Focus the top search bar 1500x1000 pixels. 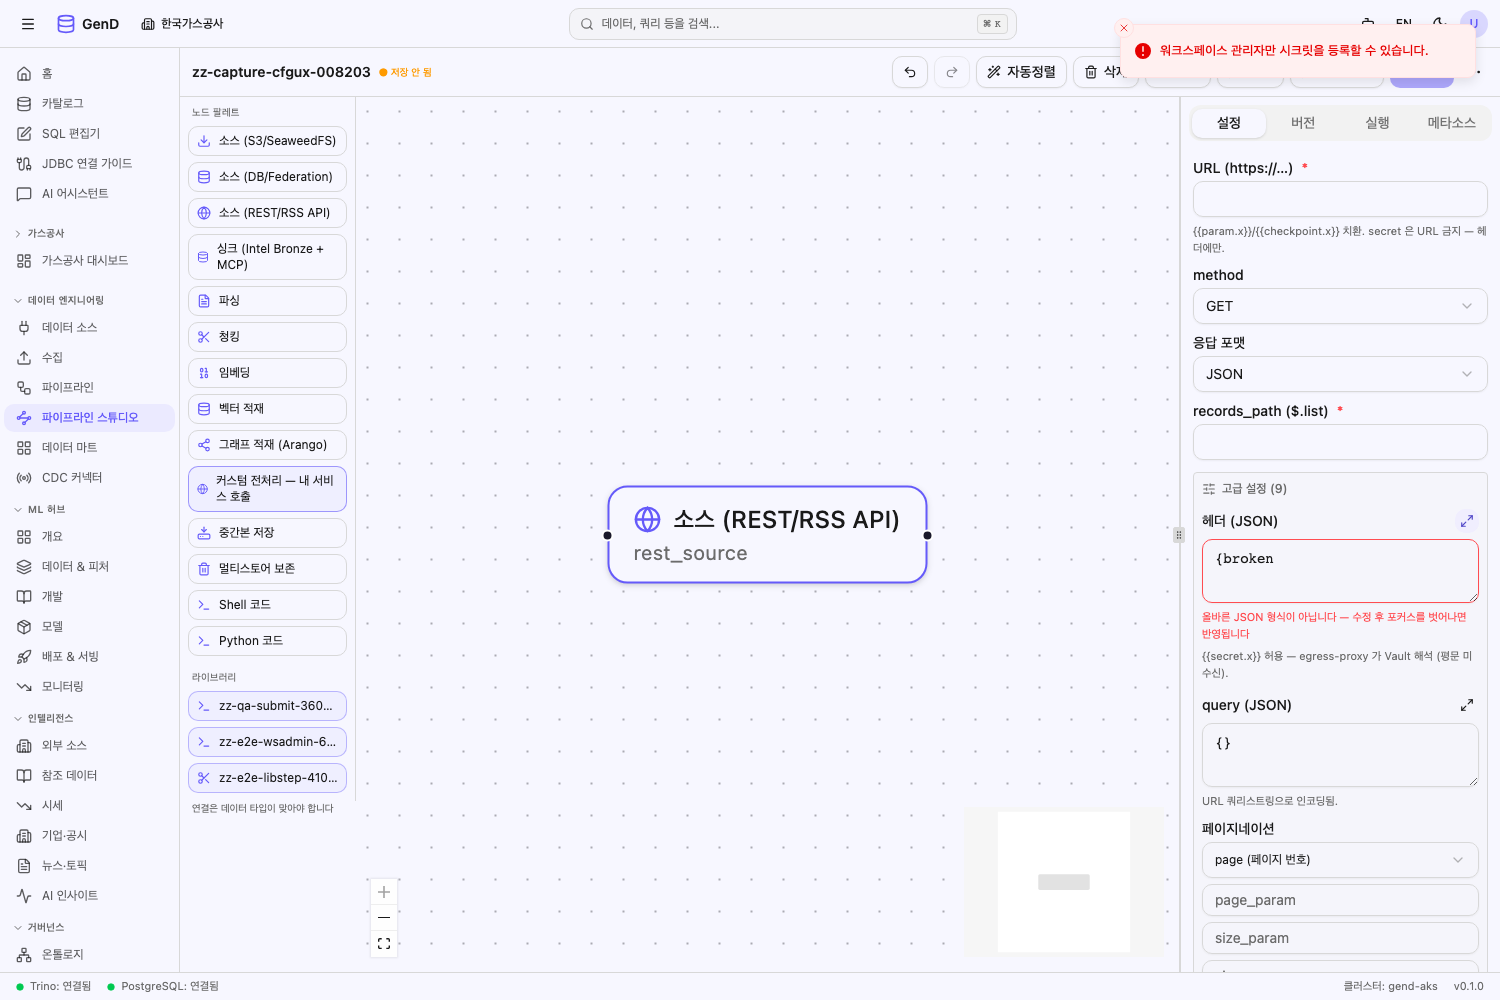tap(793, 24)
